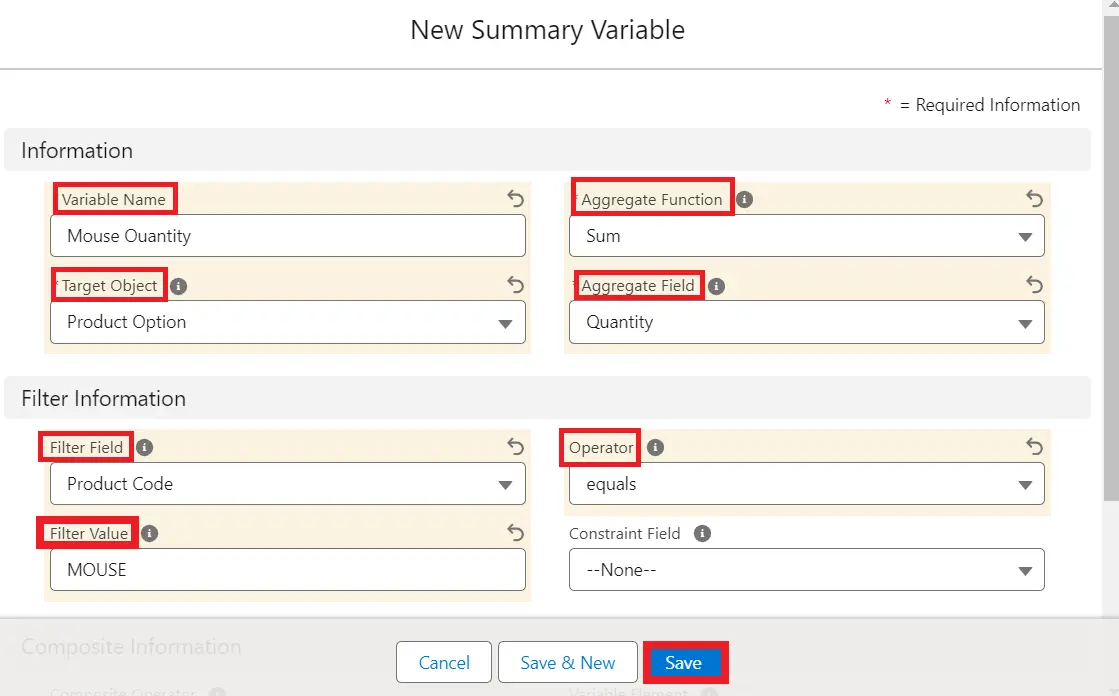This screenshot has height=696, width=1119.
Task: Click undo icon beside Variable Name
Action: click(515, 199)
